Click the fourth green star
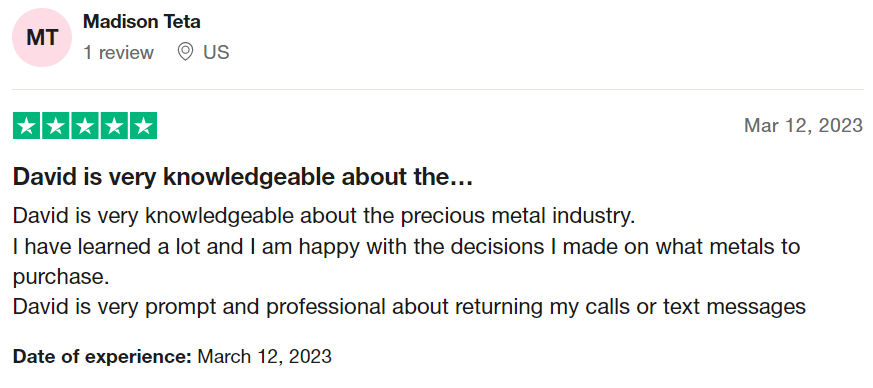This screenshot has height=388, width=873. pos(114,126)
